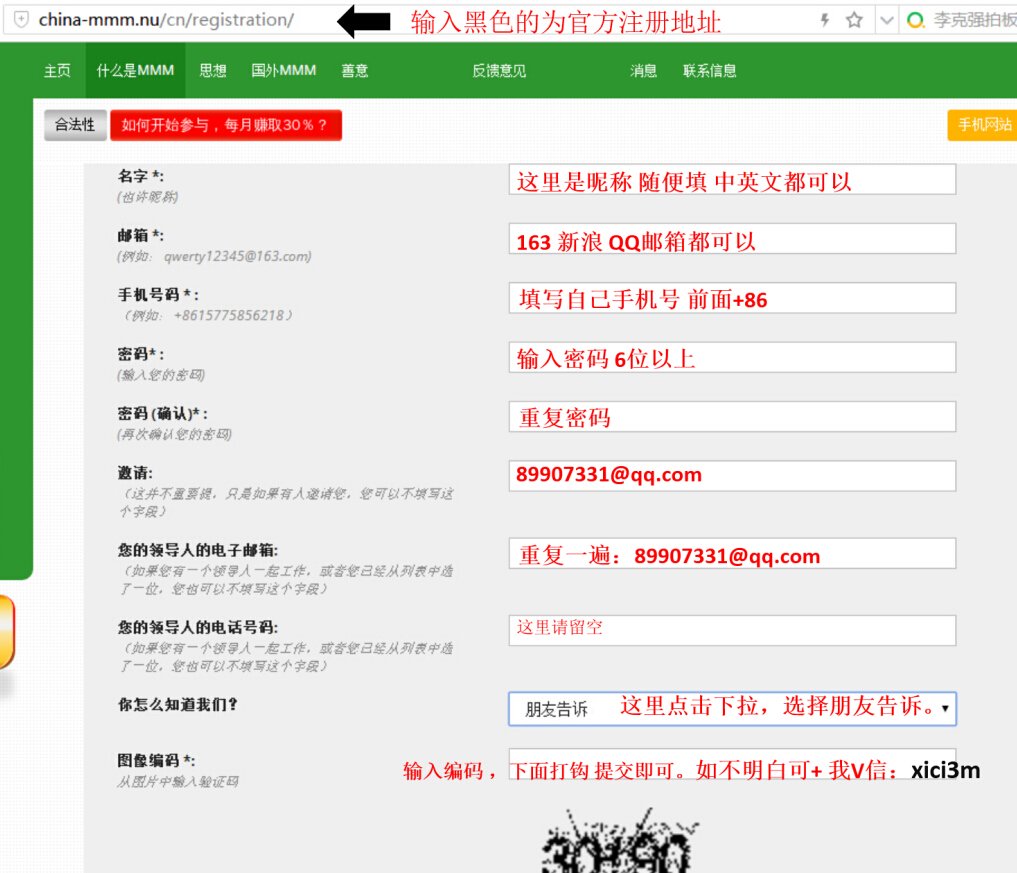Open the 思想 menu
Screen dimensions: 1017x873
pyautogui.click(x=212, y=71)
